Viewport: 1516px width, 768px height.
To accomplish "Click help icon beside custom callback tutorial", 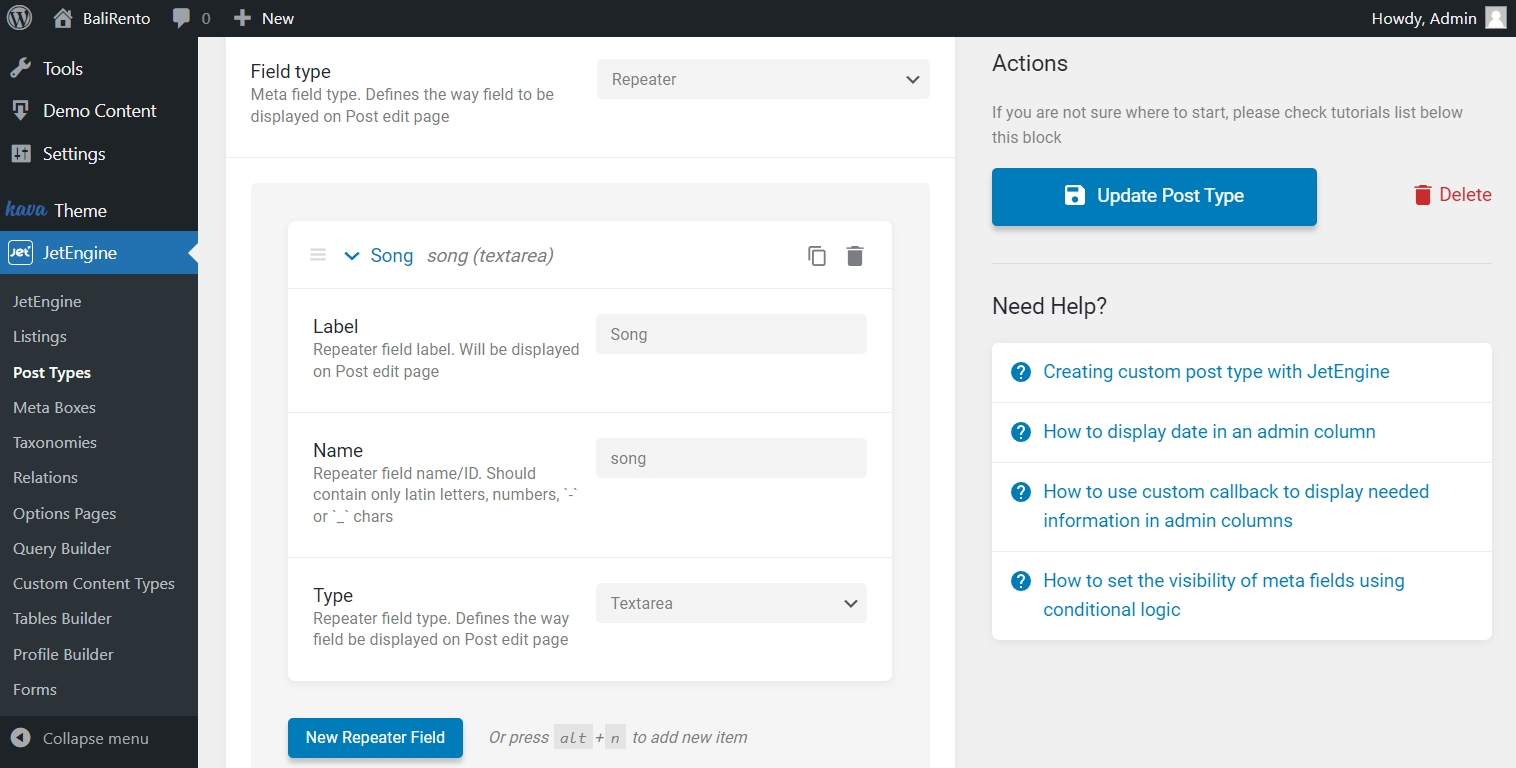I will [1021, 492].
